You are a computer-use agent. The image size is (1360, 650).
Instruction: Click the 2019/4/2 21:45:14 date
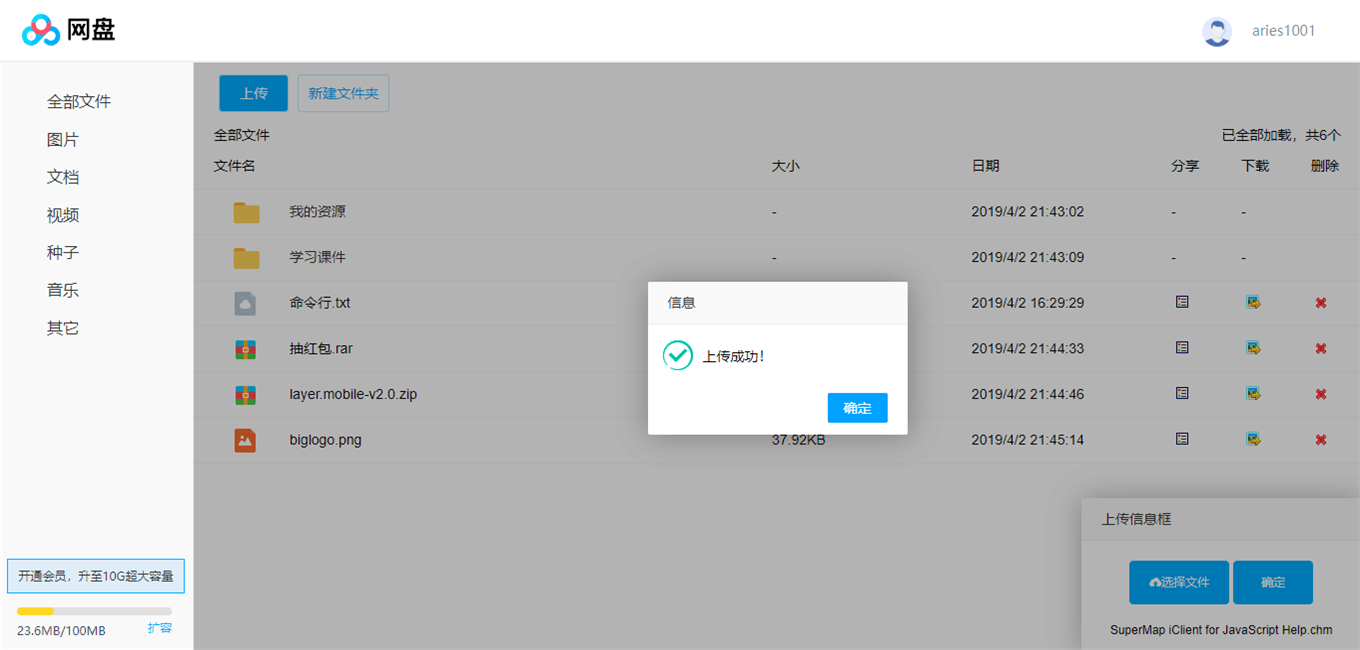coord(1028,440)
